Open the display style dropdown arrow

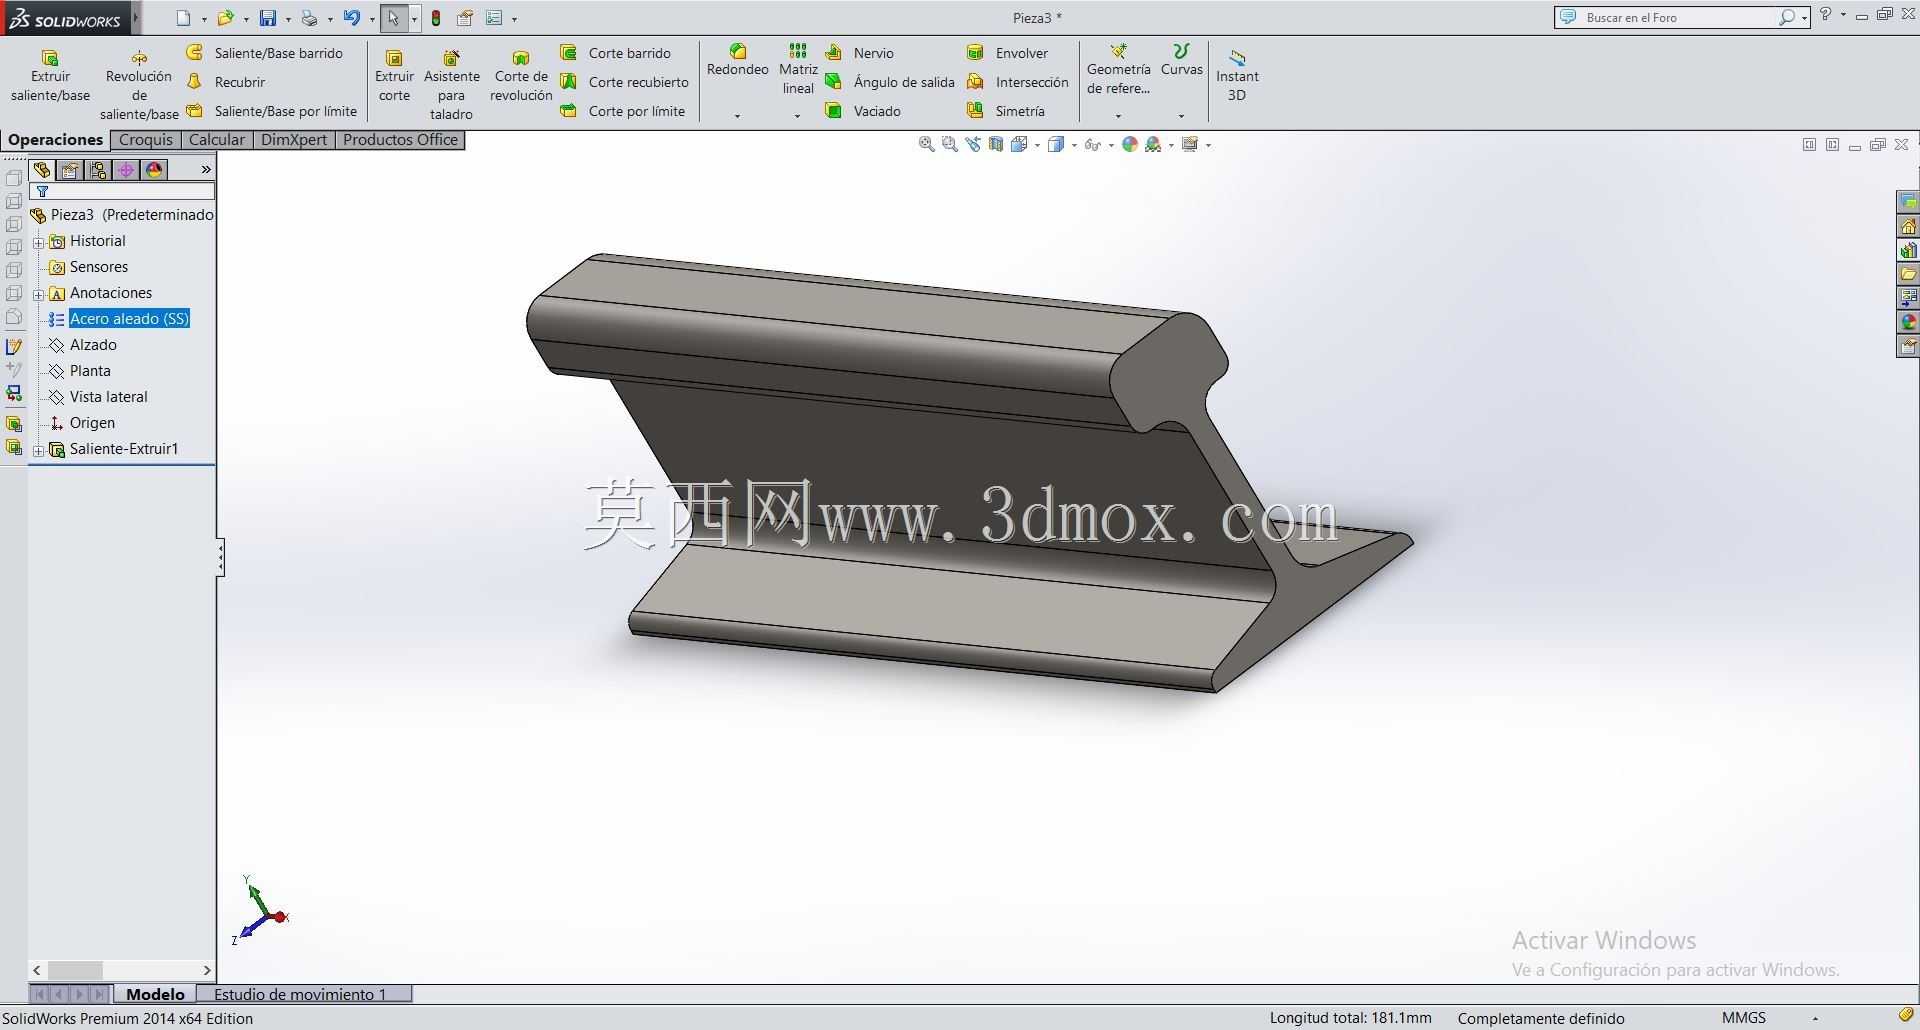pos(1074,145)
